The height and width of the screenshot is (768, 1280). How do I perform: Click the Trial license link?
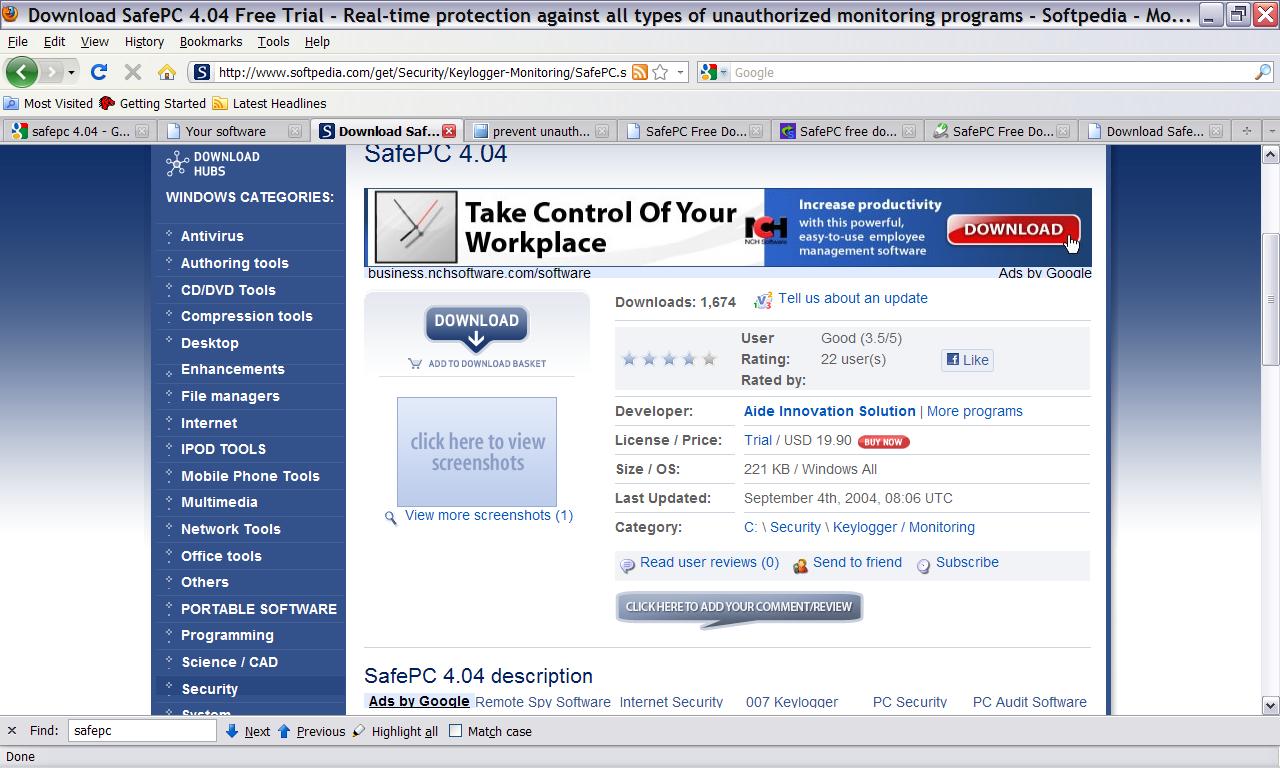pyautogui.click(x=757, y=440)
